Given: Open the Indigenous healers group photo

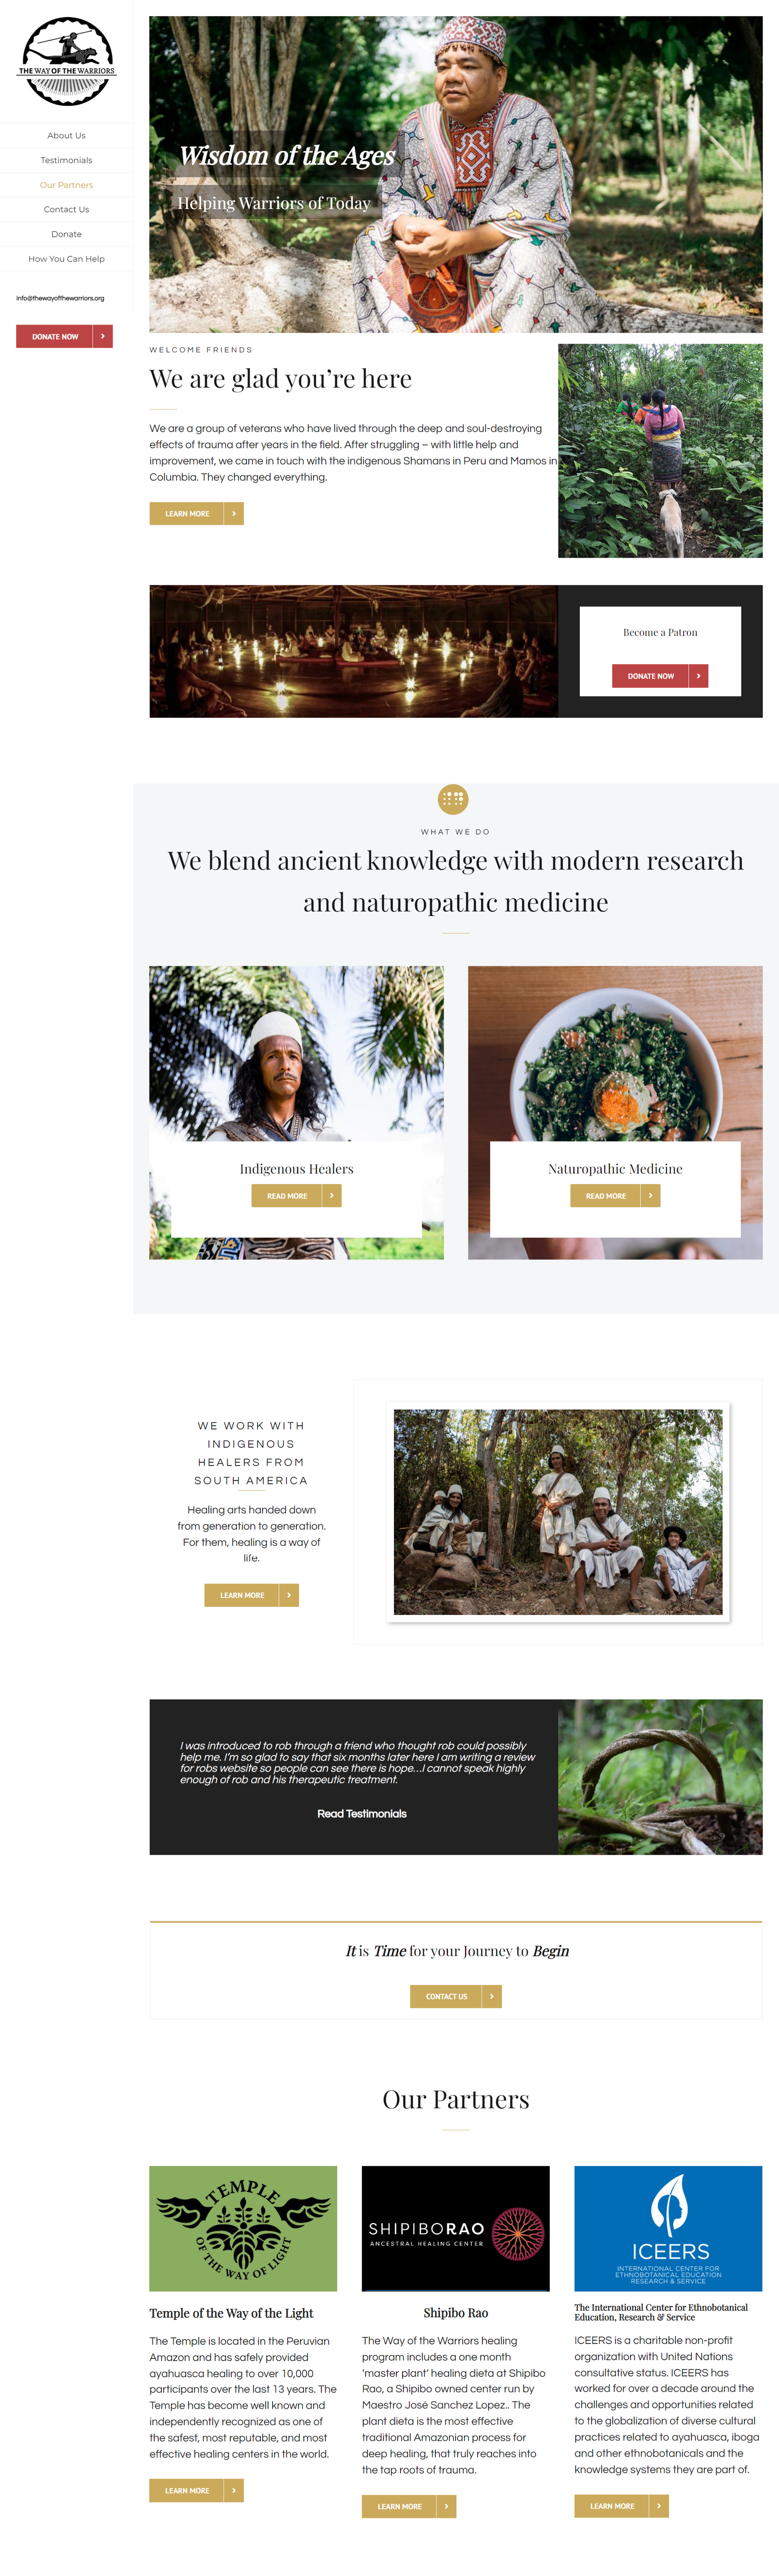Looking at the screenshot, I should click(x=558, y=1512).
